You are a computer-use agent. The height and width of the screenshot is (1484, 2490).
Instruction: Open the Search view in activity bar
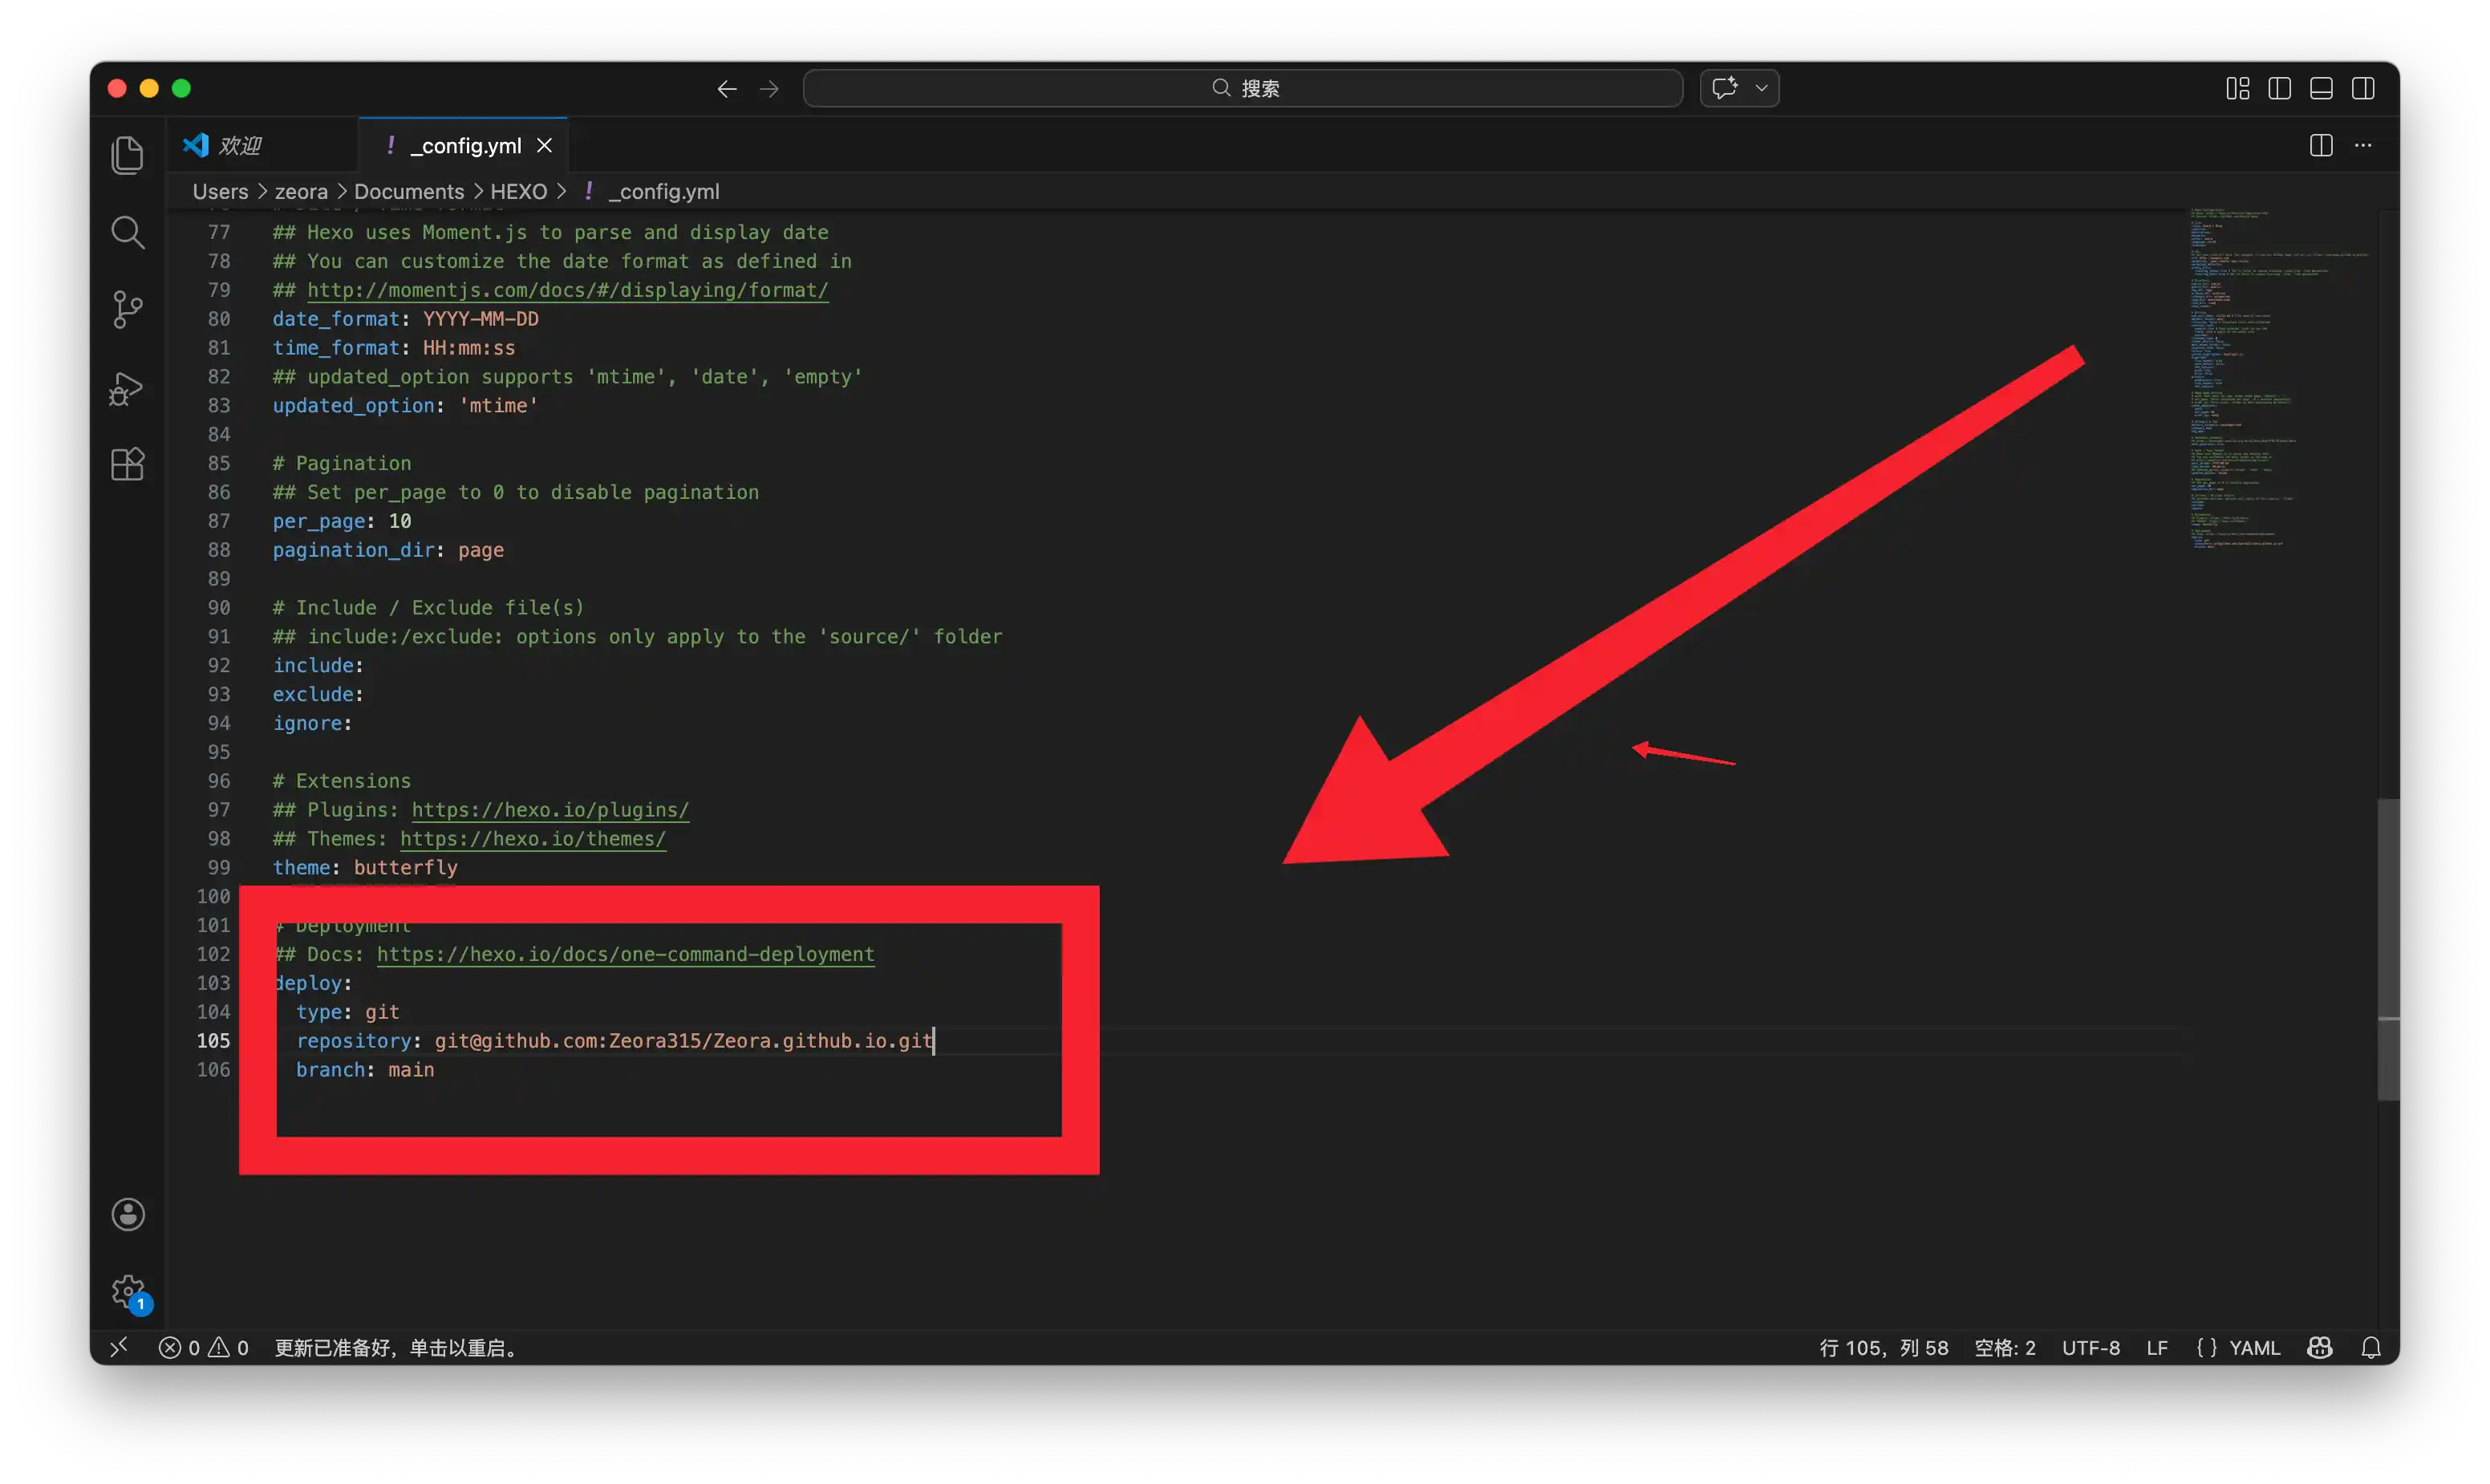tap(127, 232)
